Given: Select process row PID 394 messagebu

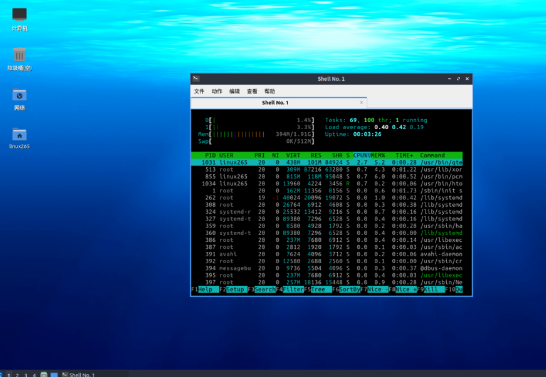Looking at the screenshot, I should [x=327, y=268].
